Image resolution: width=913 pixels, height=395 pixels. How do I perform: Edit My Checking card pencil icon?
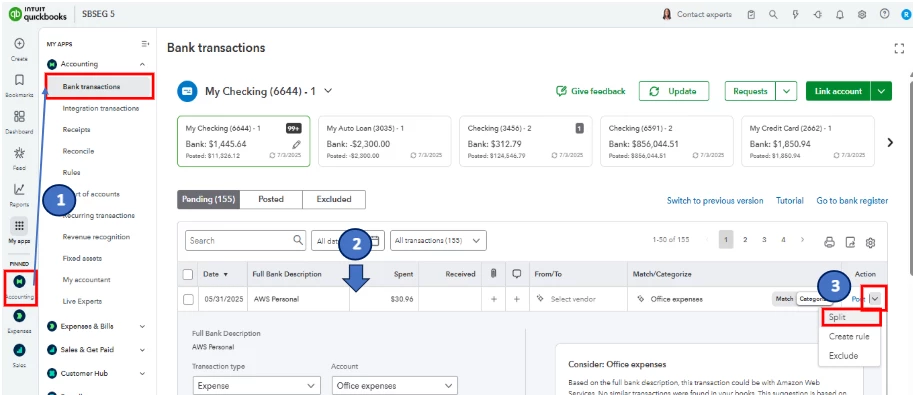tap(297, 144)
